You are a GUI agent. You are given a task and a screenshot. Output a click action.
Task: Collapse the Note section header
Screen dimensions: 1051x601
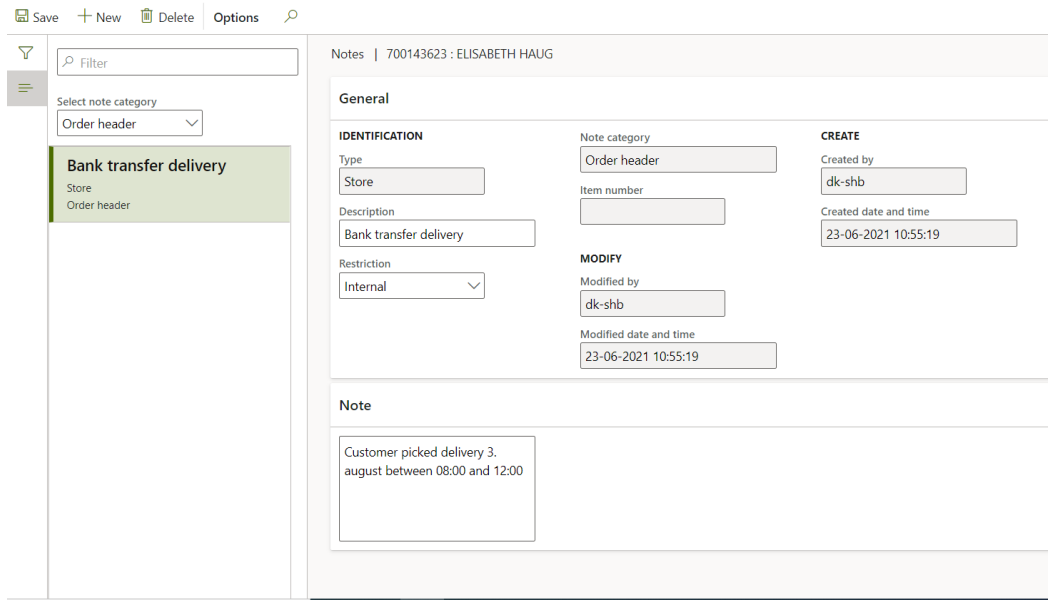355,406
